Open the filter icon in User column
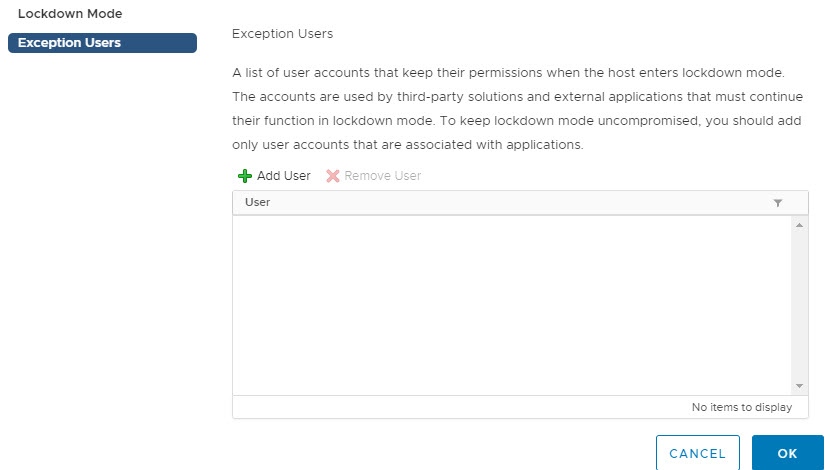 pyautogui.click(x=778, y=203)
